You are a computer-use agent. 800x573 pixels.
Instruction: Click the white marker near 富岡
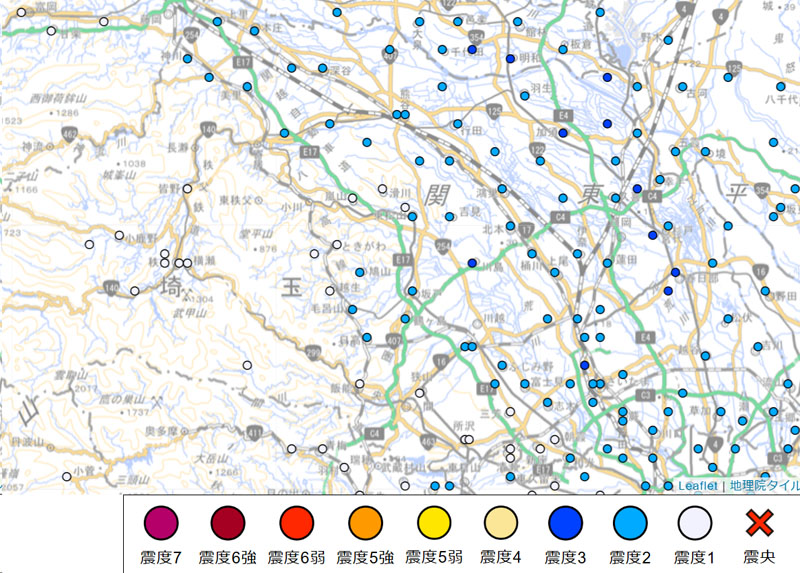21,12
